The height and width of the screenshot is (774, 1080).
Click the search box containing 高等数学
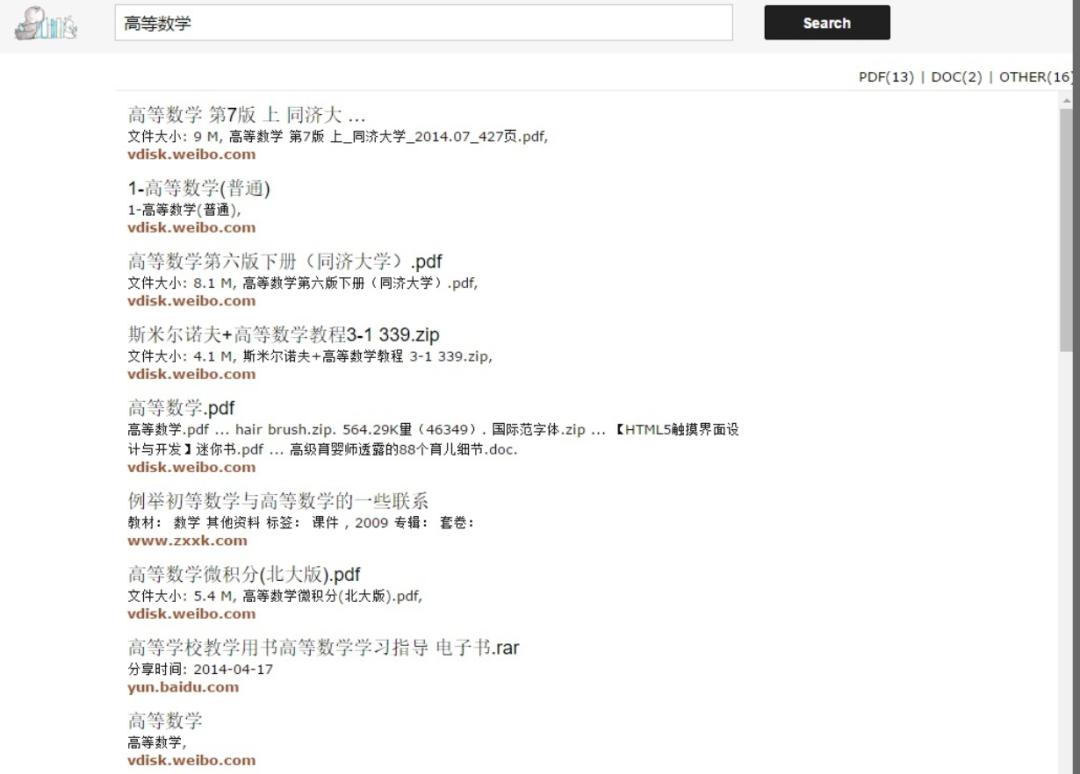(424, 23)
